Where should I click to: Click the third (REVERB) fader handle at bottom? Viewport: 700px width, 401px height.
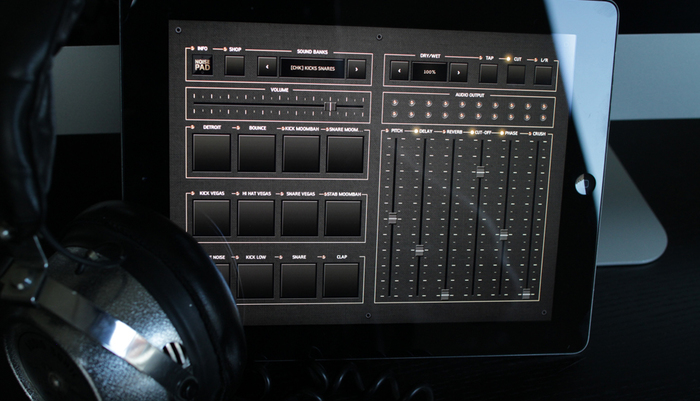click(445, 294)
